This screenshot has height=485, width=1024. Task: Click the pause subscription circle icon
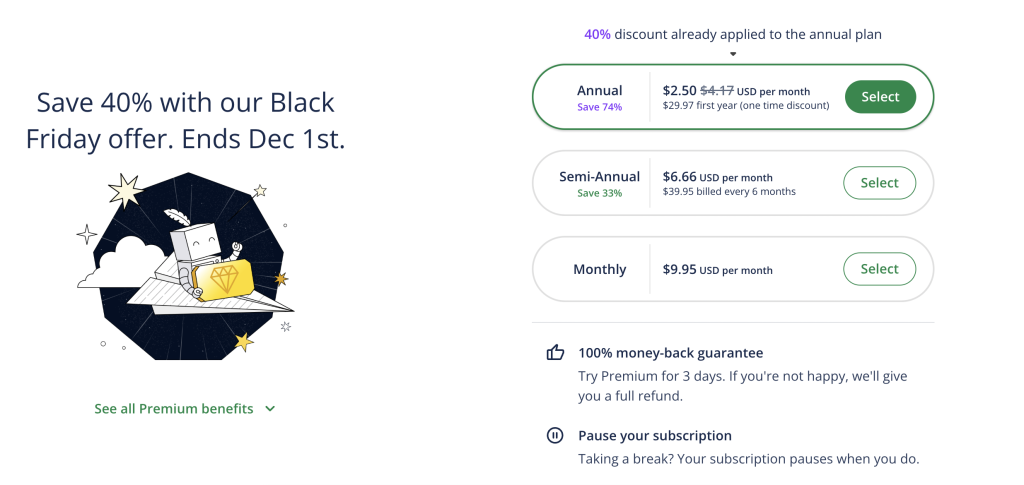tap(554, 435)
